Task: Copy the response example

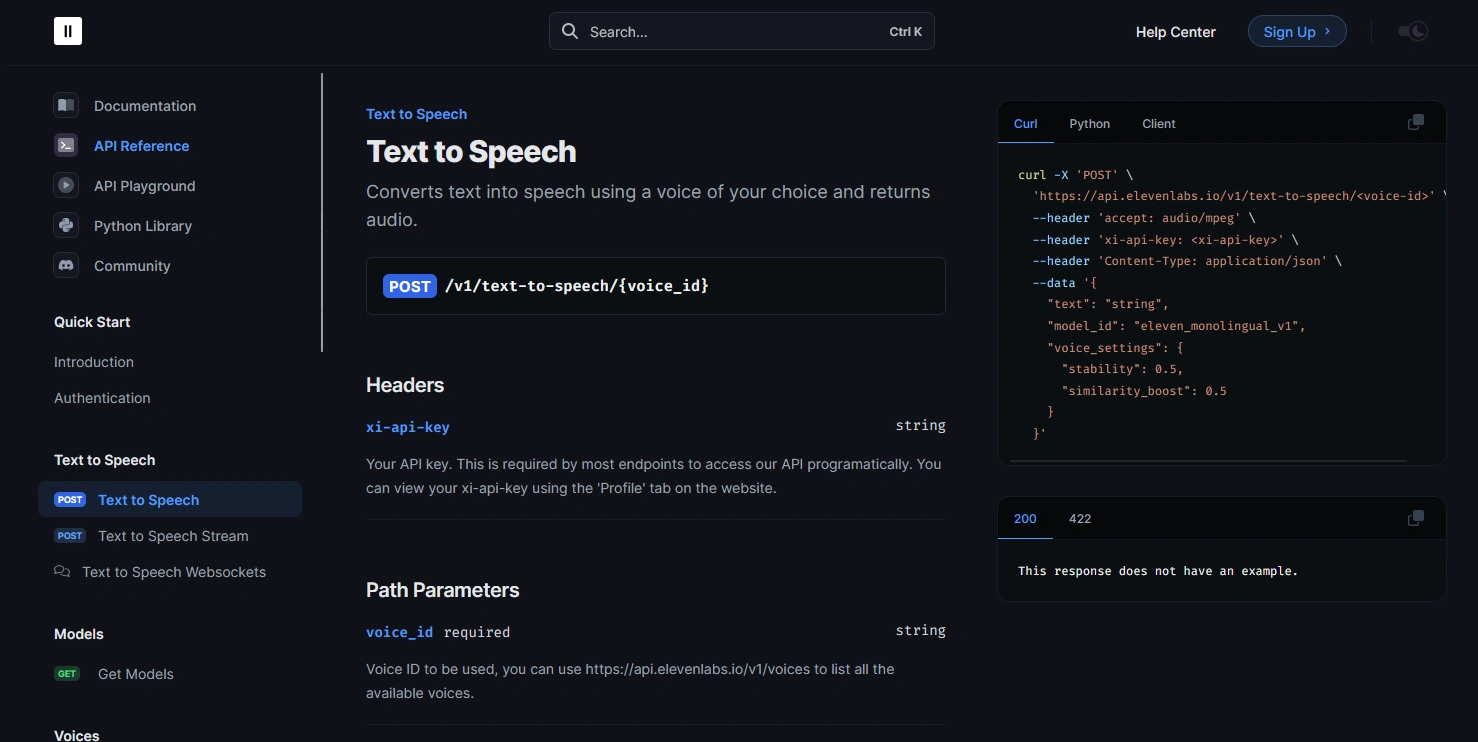Action: (x=1416, y=518)
